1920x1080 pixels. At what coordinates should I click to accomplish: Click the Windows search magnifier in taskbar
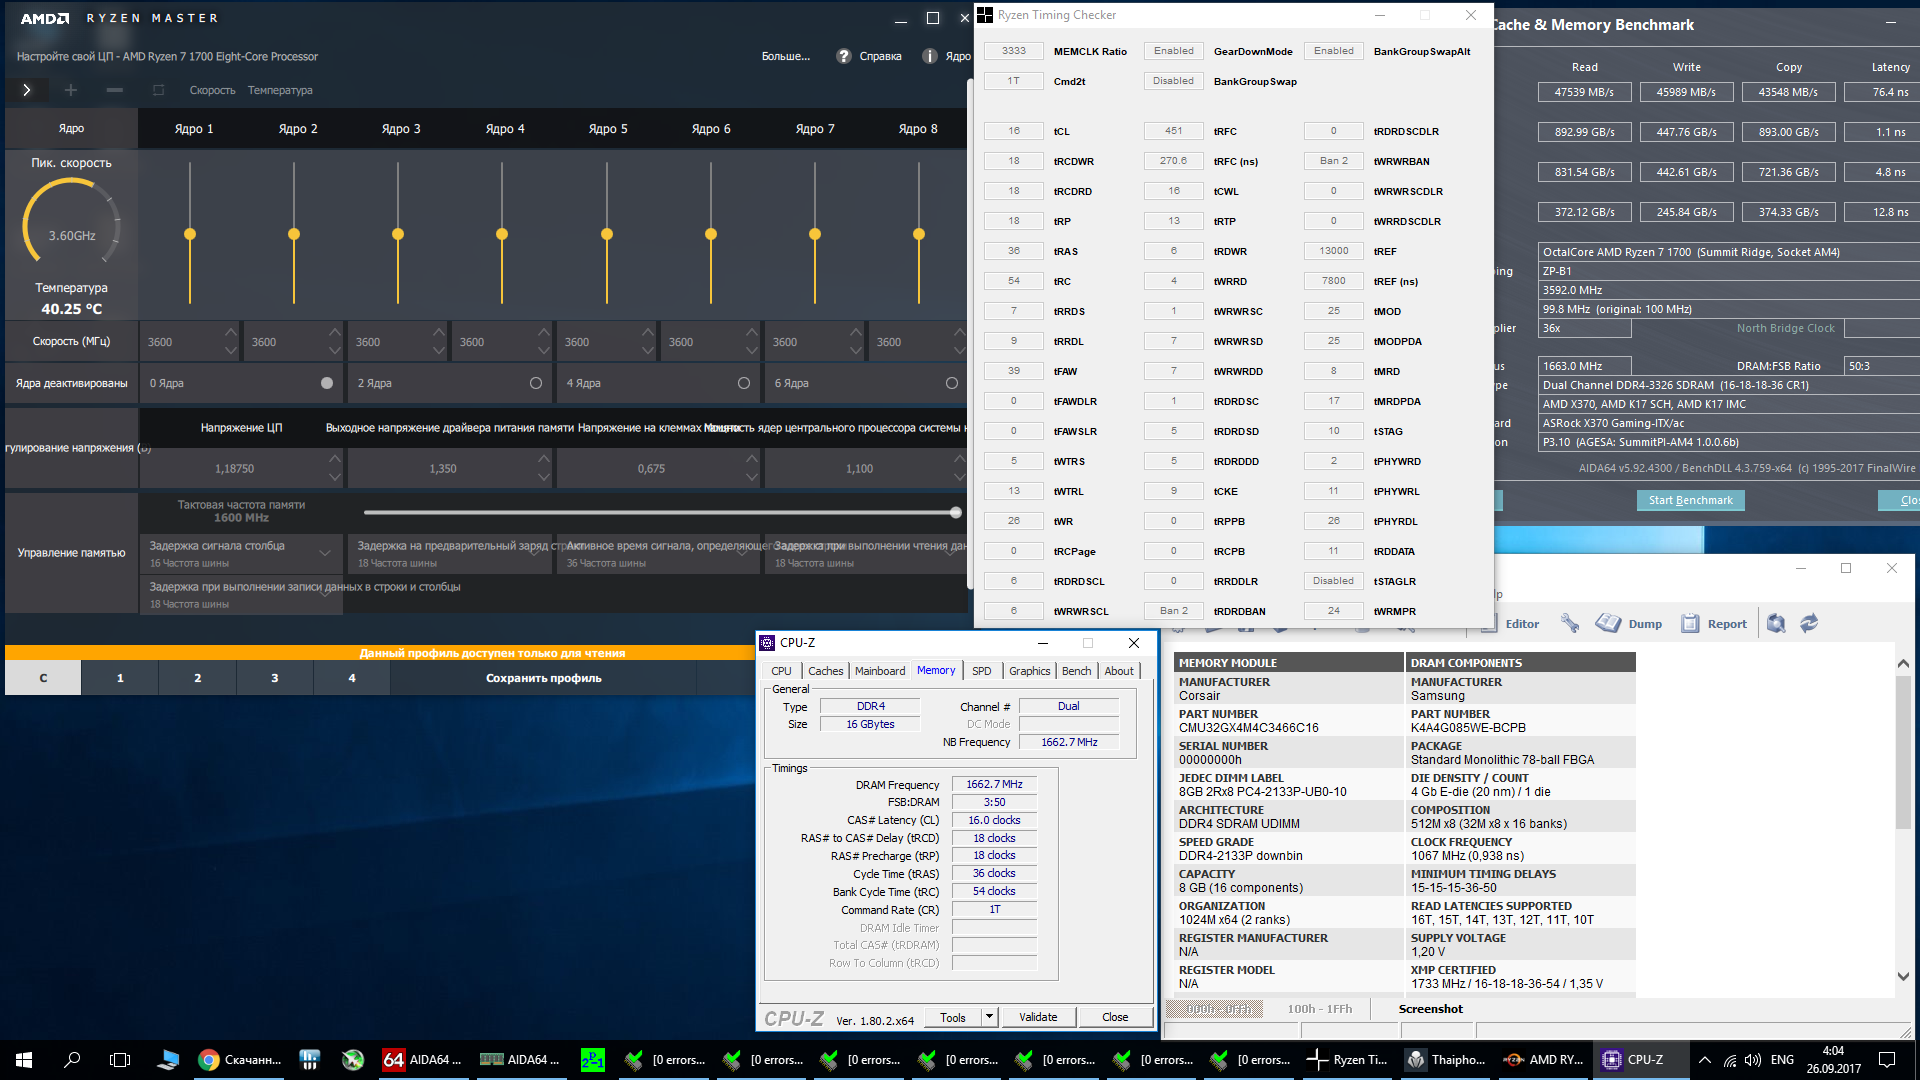[x=72, y=1060]
